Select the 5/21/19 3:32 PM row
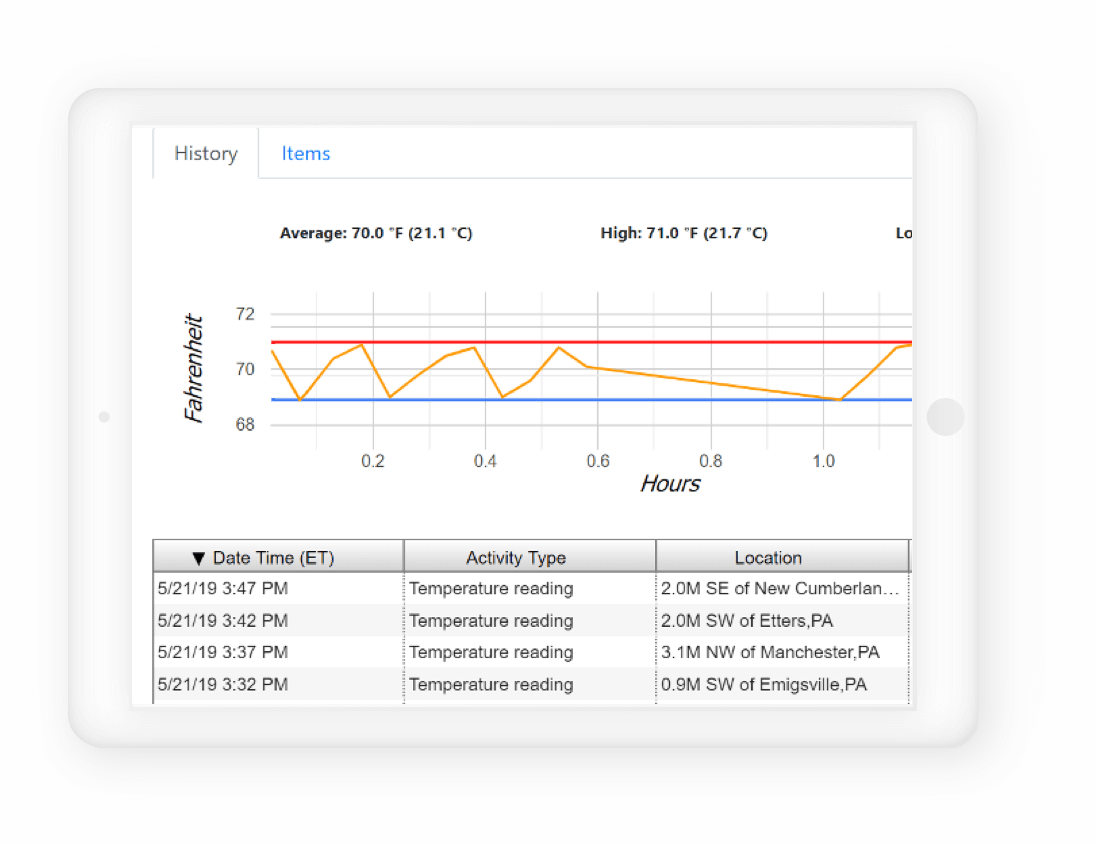The image size is (1096, 844). tap(531, 684)
